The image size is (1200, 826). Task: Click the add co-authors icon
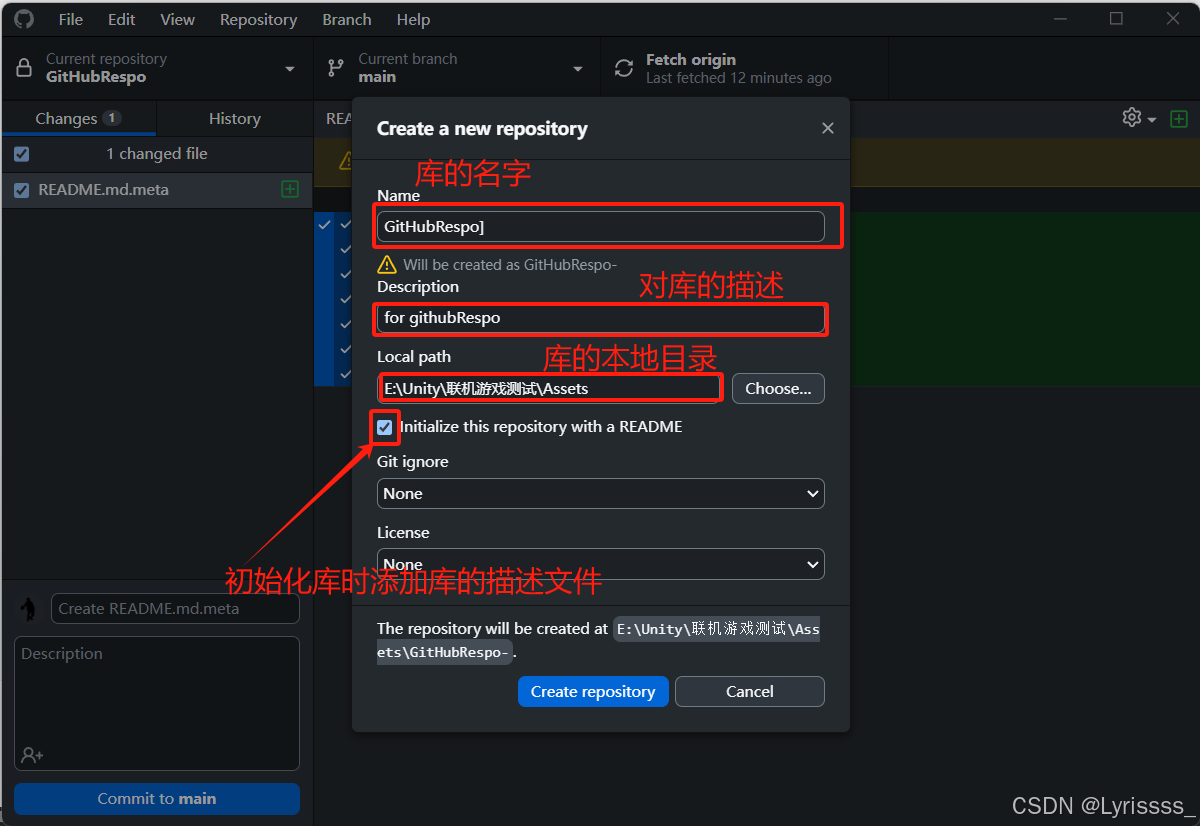32,755
